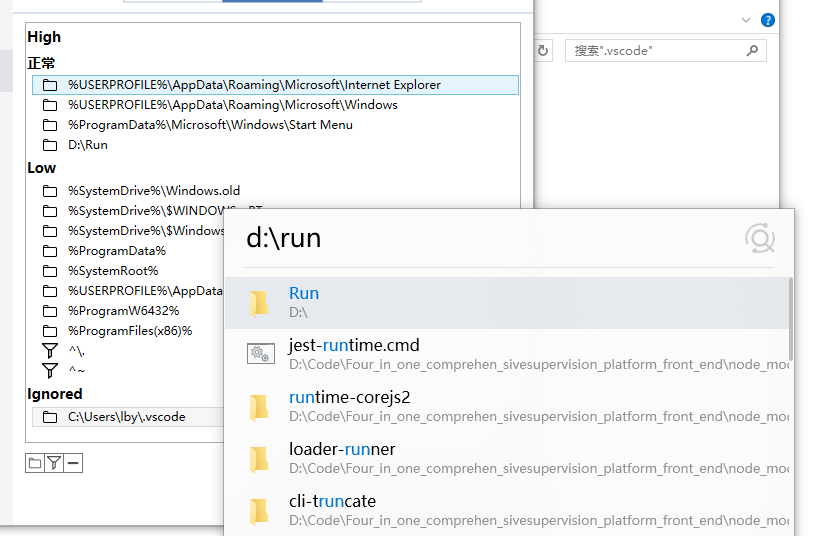Click the search results scrollbar thumb
This screenshot has height=536, width=823.
tap(791, 320)
